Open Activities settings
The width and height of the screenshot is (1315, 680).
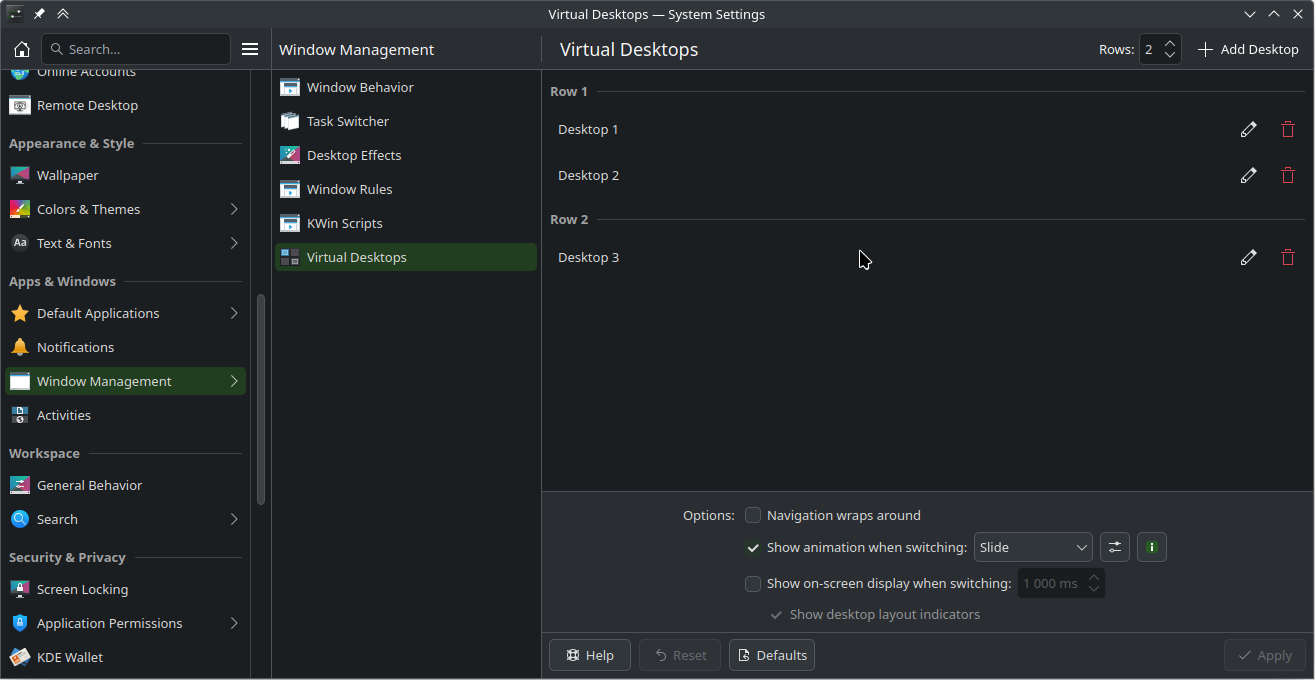coord(125,415)
